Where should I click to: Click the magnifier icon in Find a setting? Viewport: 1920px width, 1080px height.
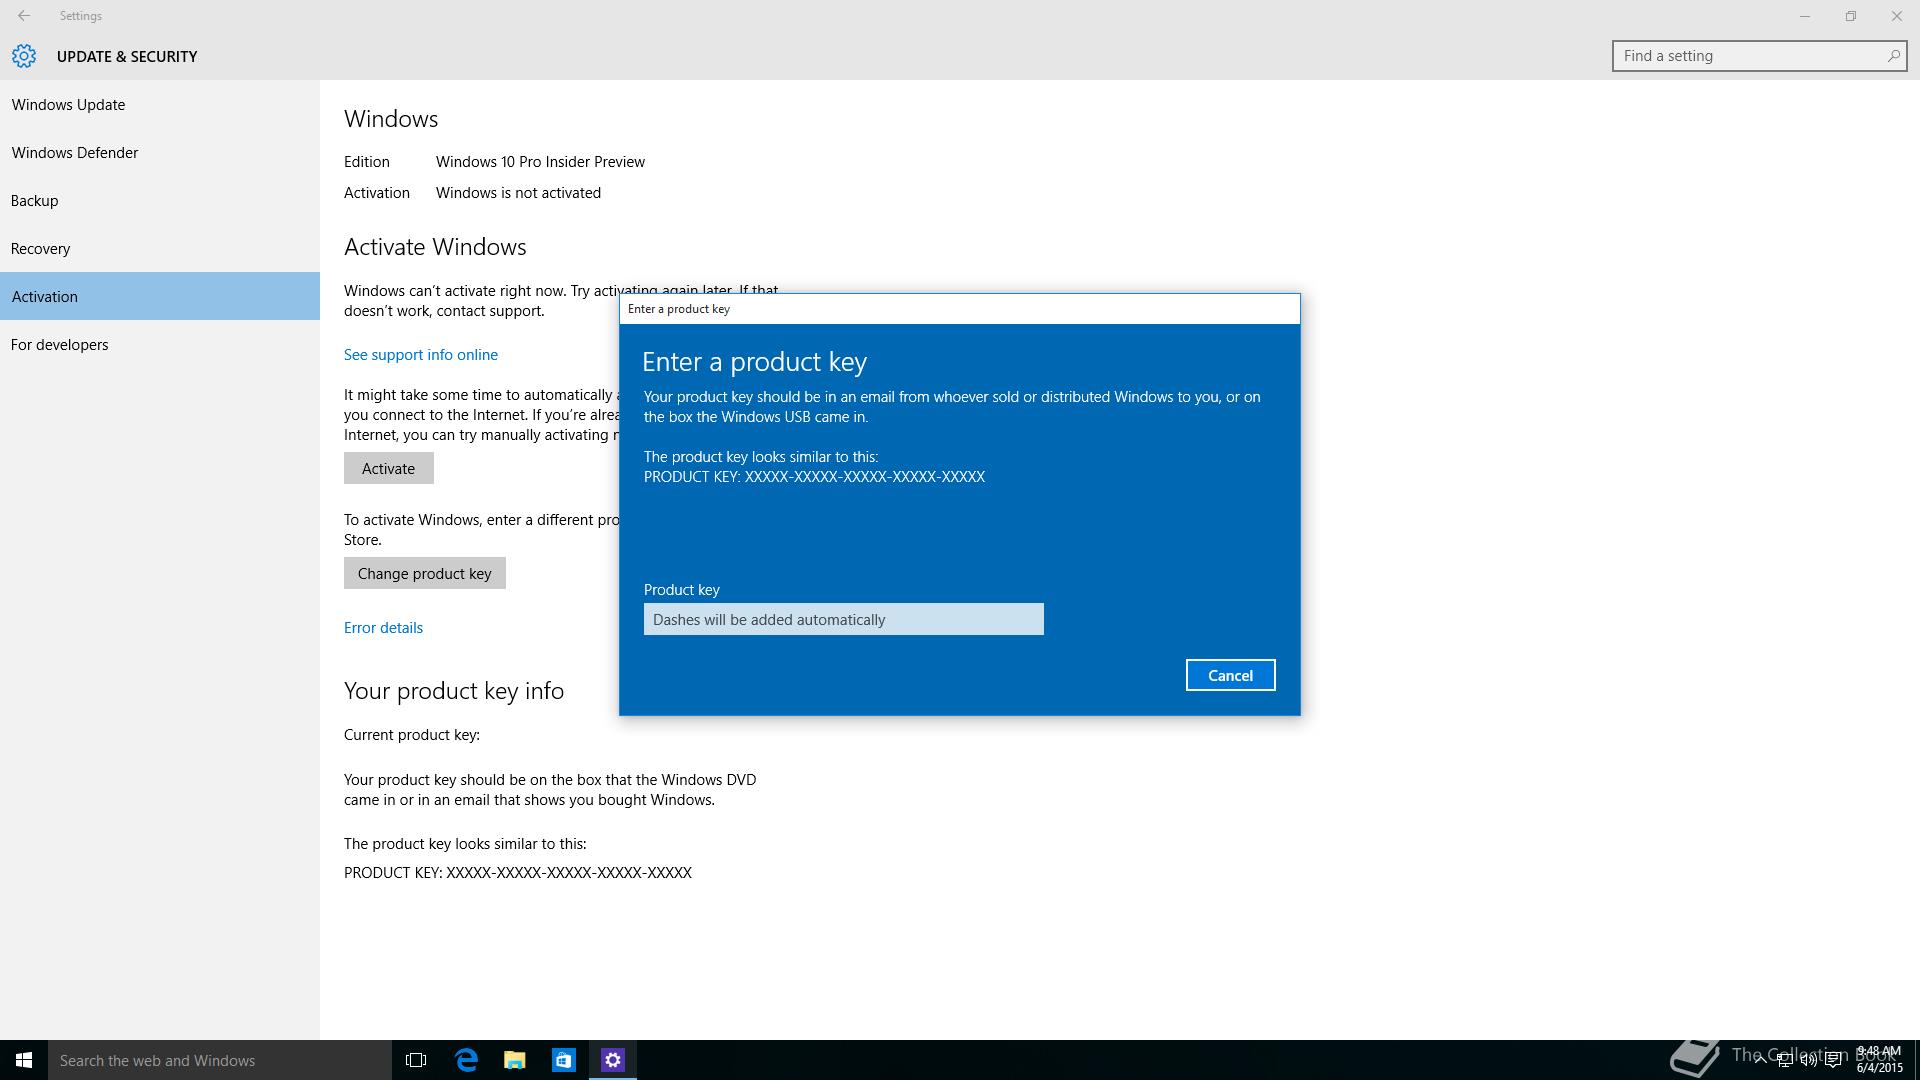click(1893, 56)
